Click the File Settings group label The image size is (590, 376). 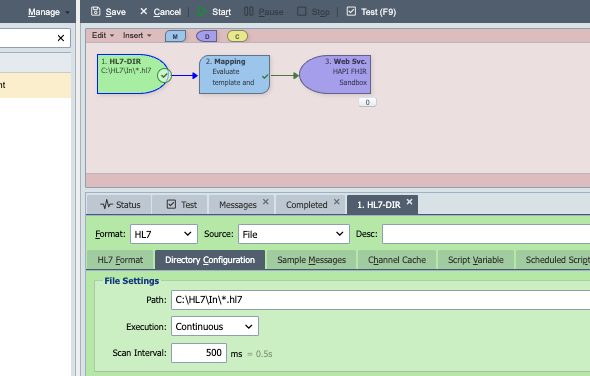point(132,281)
